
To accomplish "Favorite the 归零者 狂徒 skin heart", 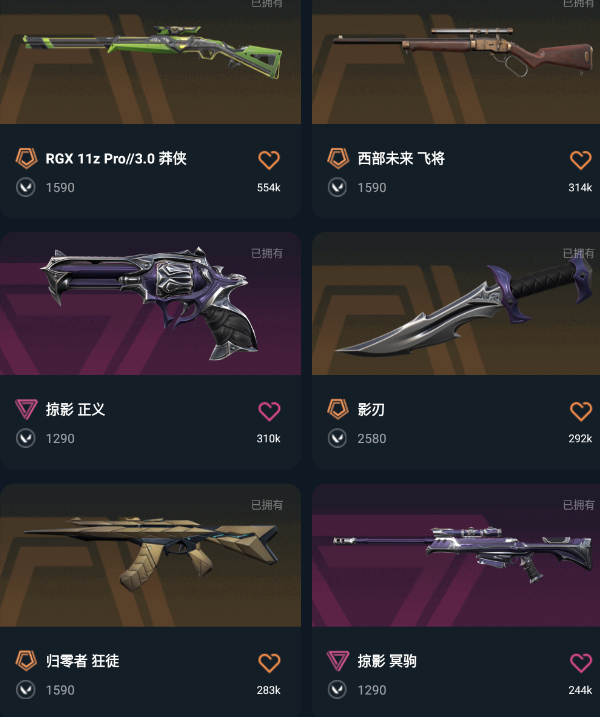I will click(269, 663).
